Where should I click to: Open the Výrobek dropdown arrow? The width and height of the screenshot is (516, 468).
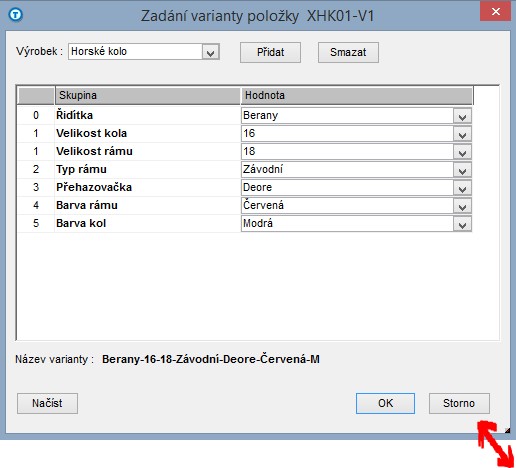pos(210,52)
